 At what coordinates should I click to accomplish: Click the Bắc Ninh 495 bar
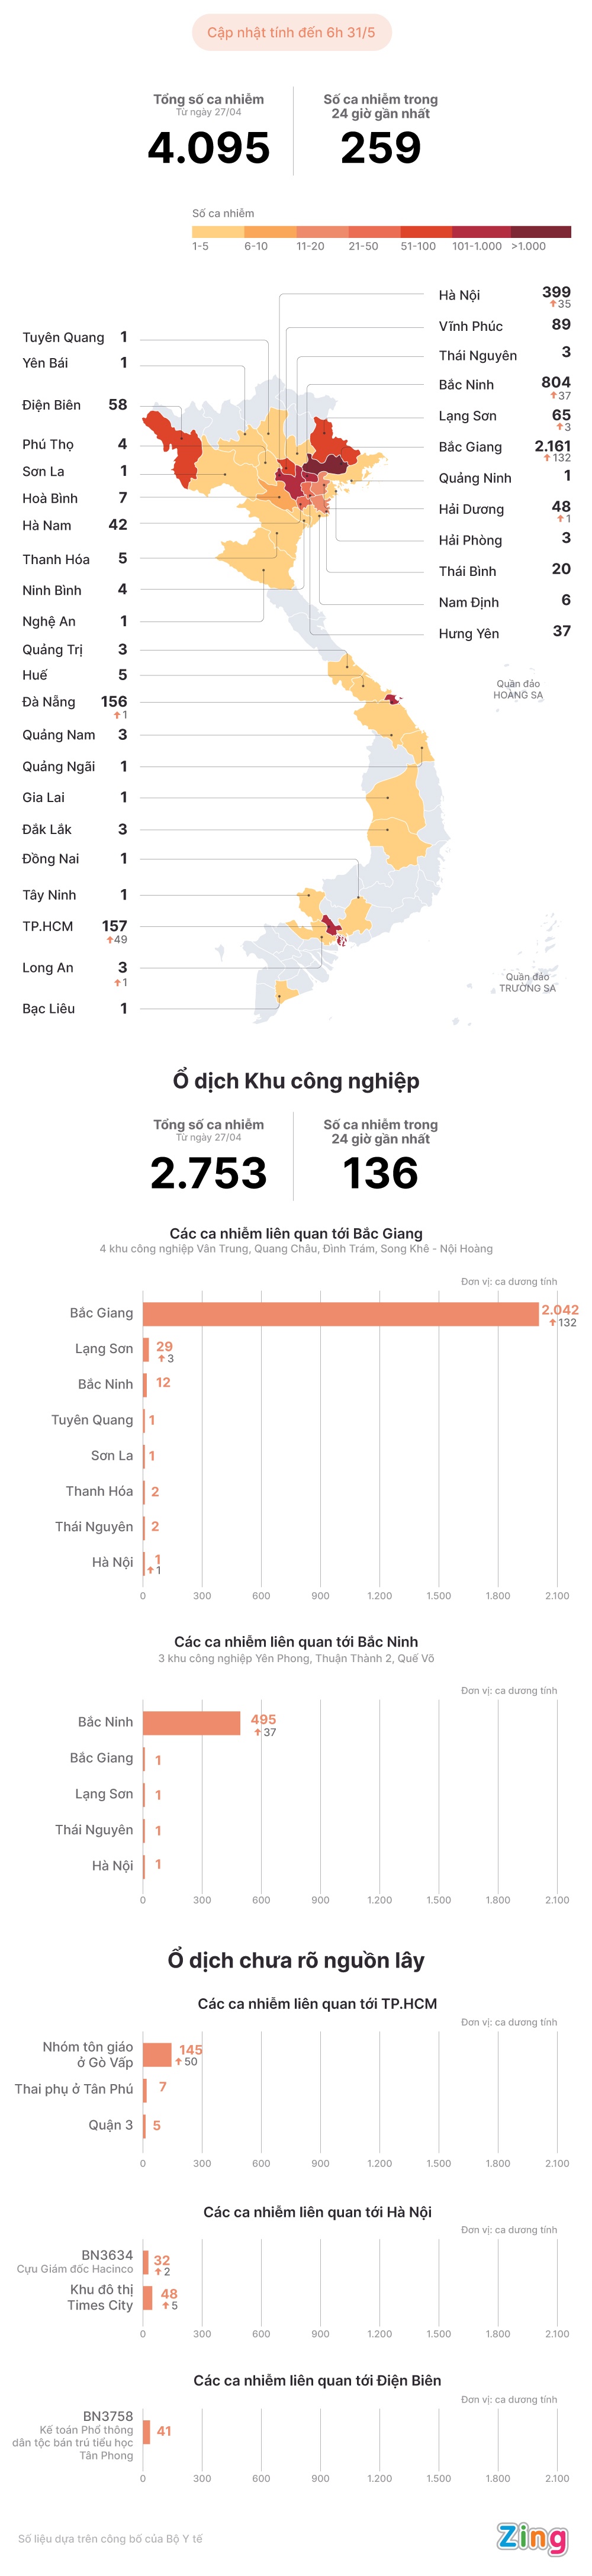(x=191, y=1722)
